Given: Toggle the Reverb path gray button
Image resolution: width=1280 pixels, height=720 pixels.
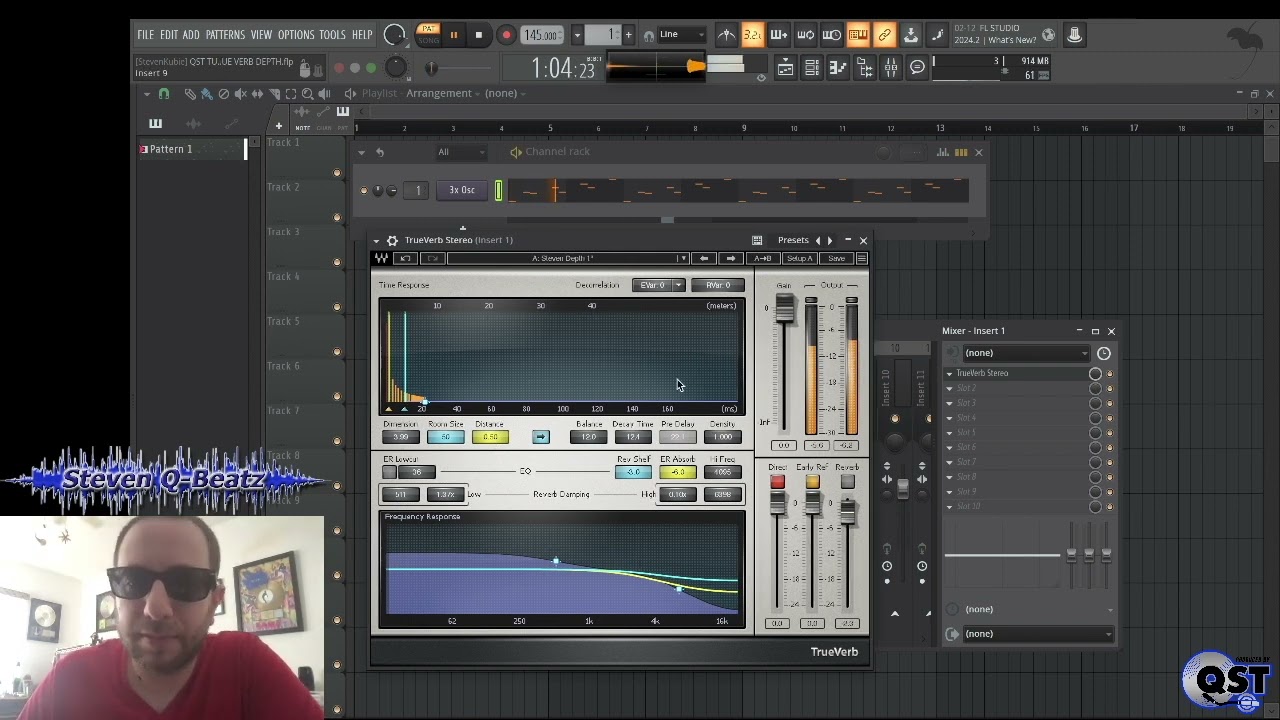Looking at the screenshot, I should [x=847, y=482].
